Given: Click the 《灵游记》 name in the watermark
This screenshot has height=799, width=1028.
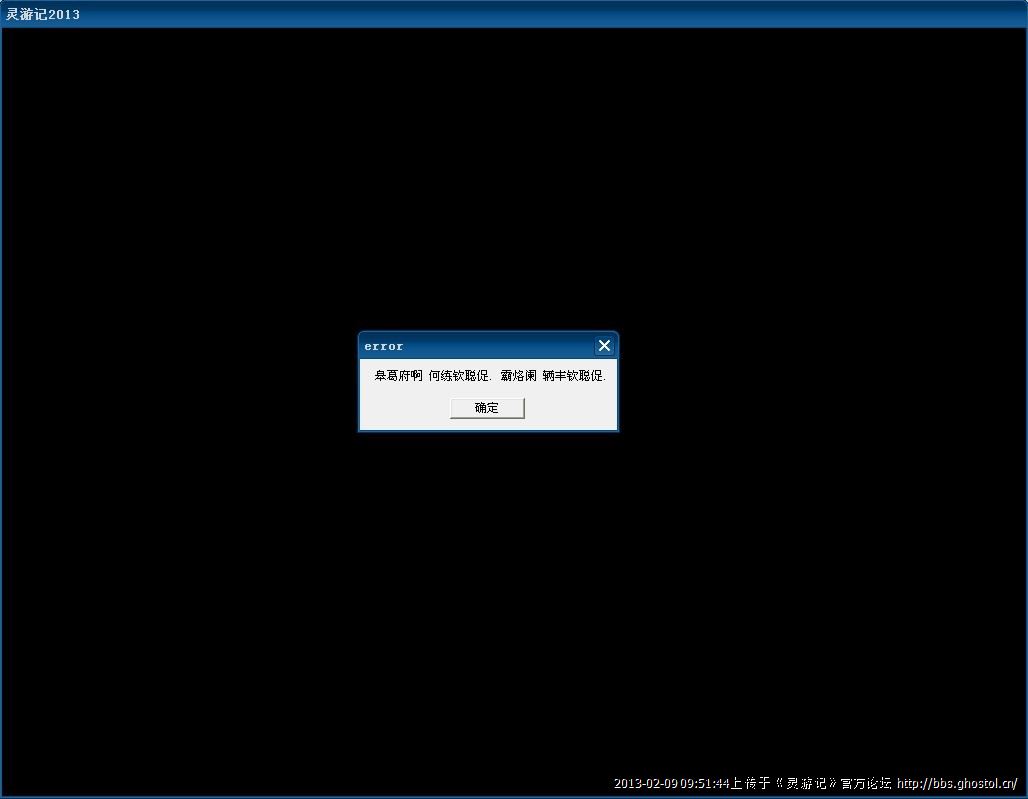Looking at the screenshot, I should click(x=805, y=784).
